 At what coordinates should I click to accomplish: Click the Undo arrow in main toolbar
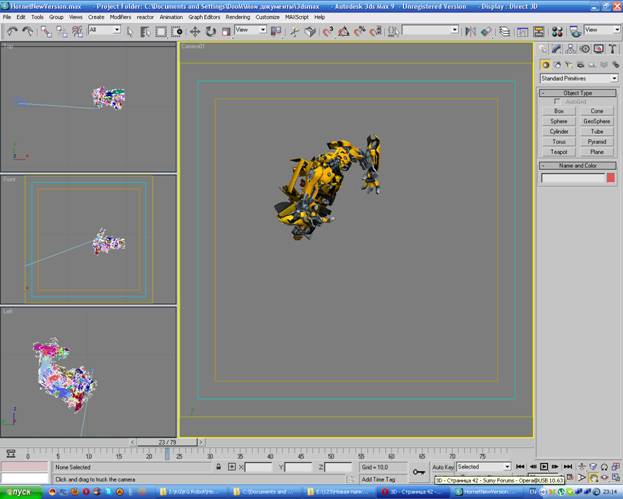click(11, 31)
